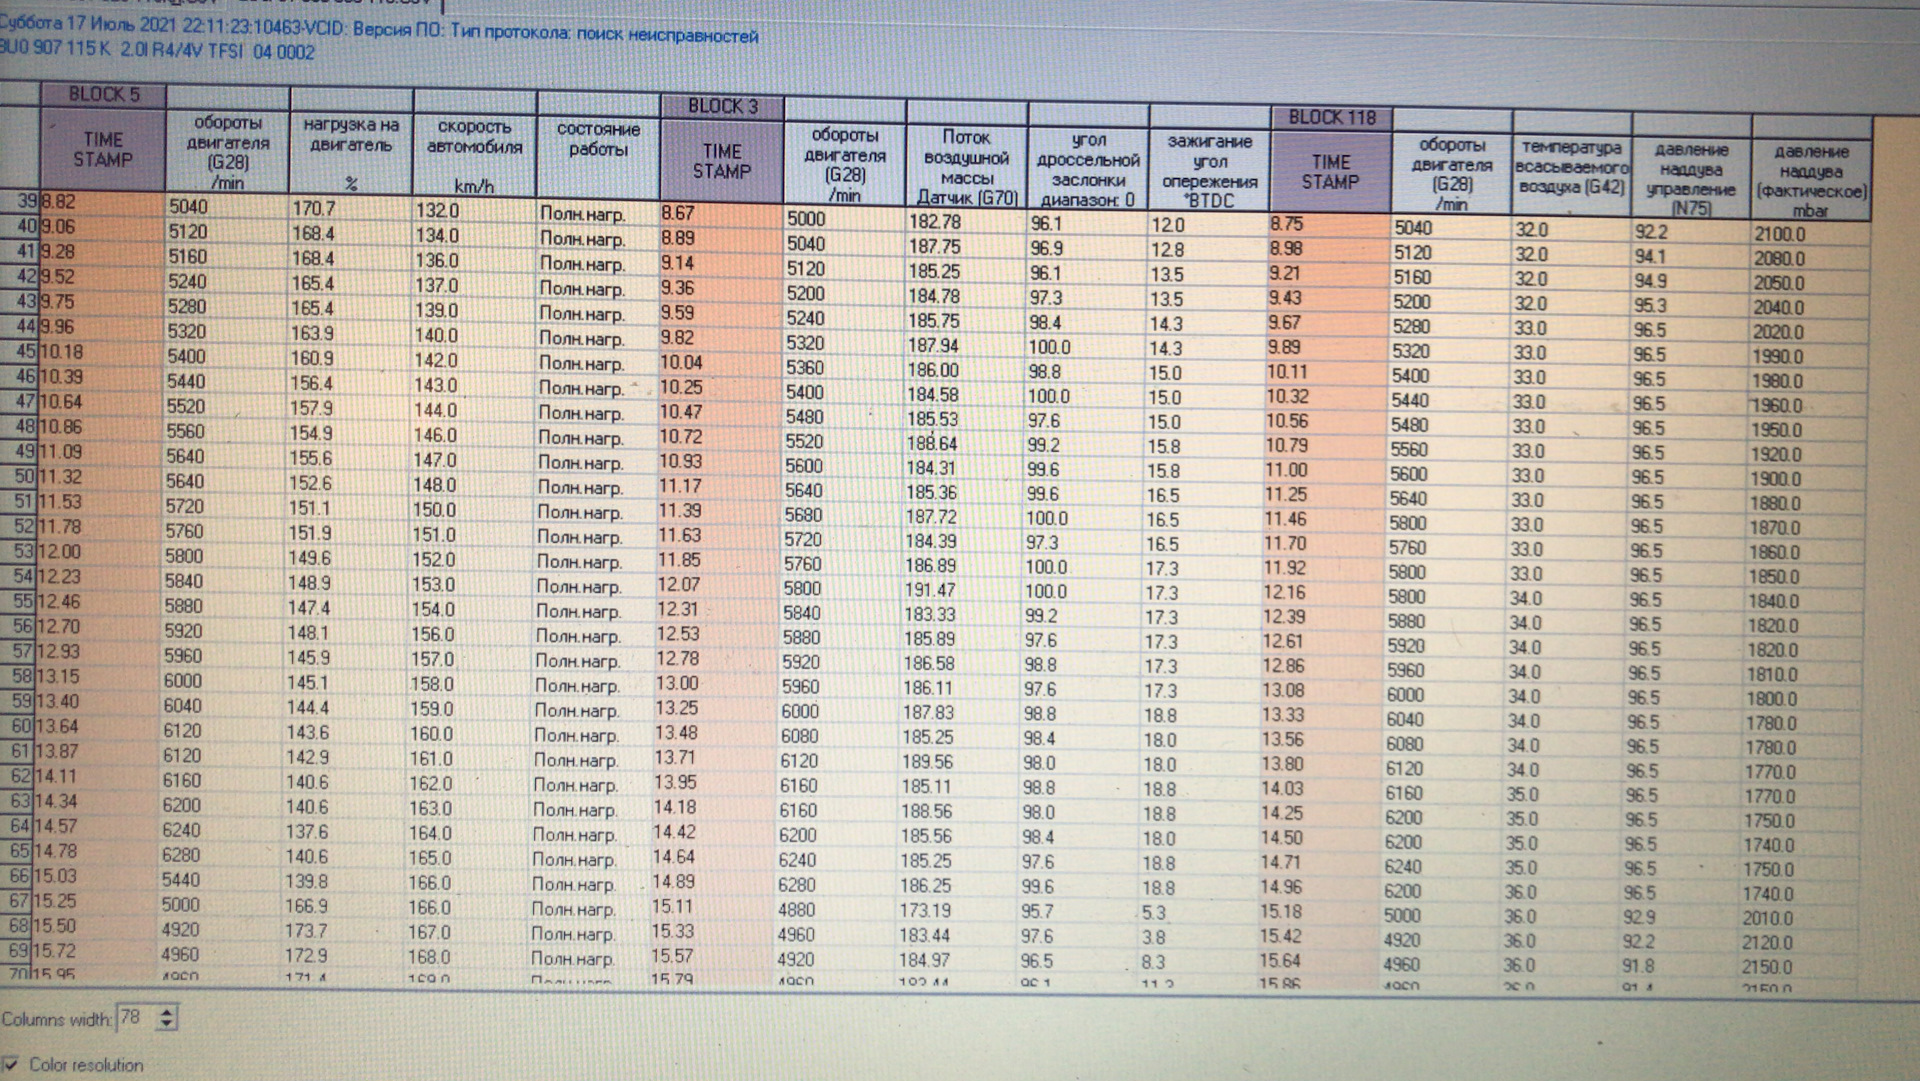Click BLOCK 5 'обороты двигателя' column header
Viewport: 1920px width, 1081px height.
[x=227, y=151]
